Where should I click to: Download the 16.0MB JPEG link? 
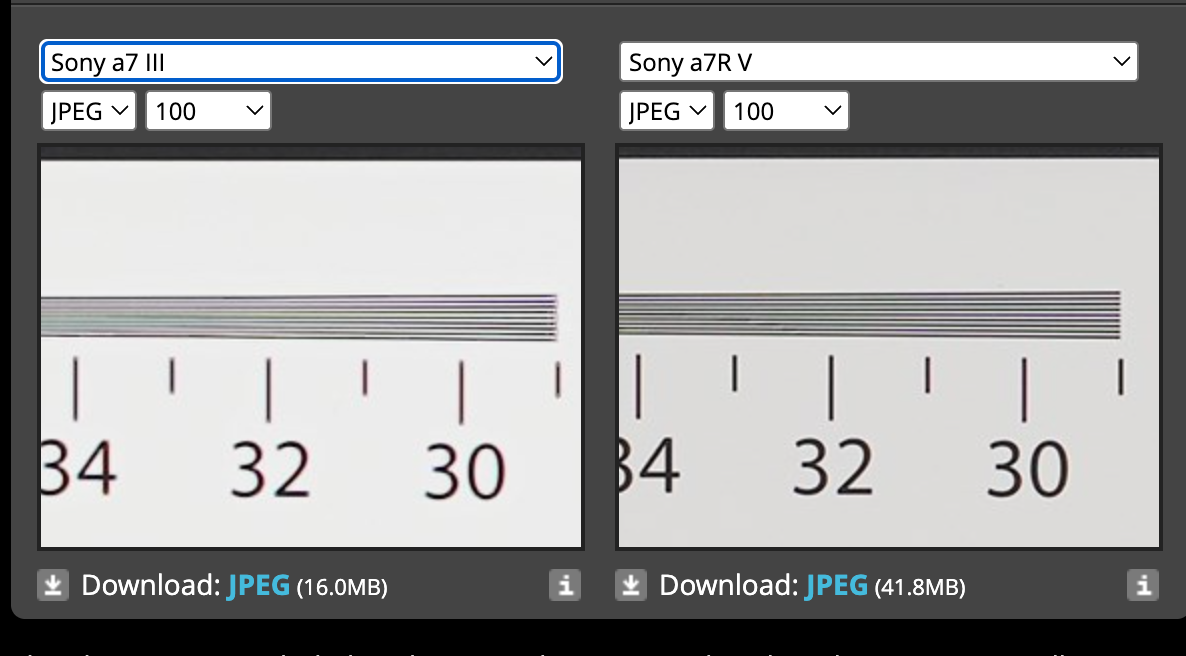[x=258, y=586]
